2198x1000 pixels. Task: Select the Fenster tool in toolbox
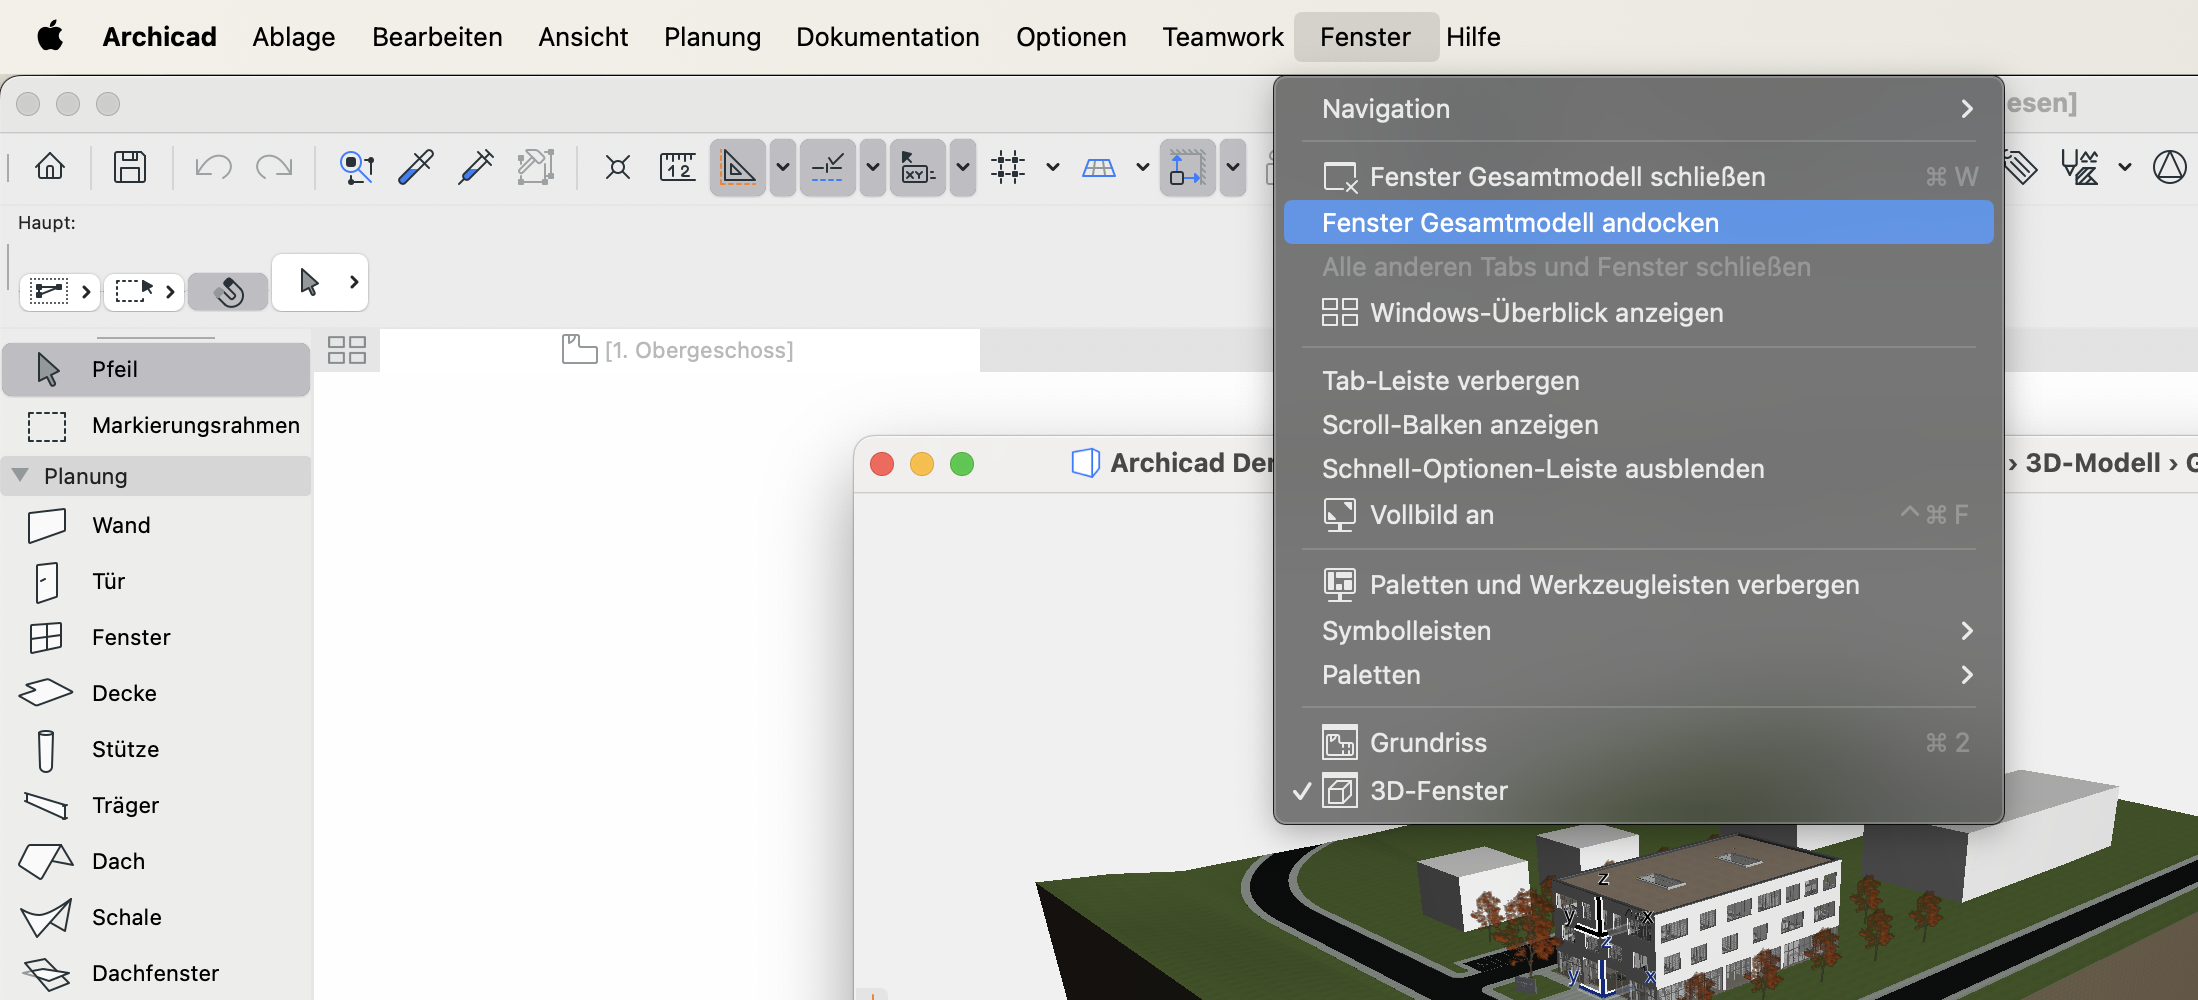pyautogui.click(x=156, y=637)
